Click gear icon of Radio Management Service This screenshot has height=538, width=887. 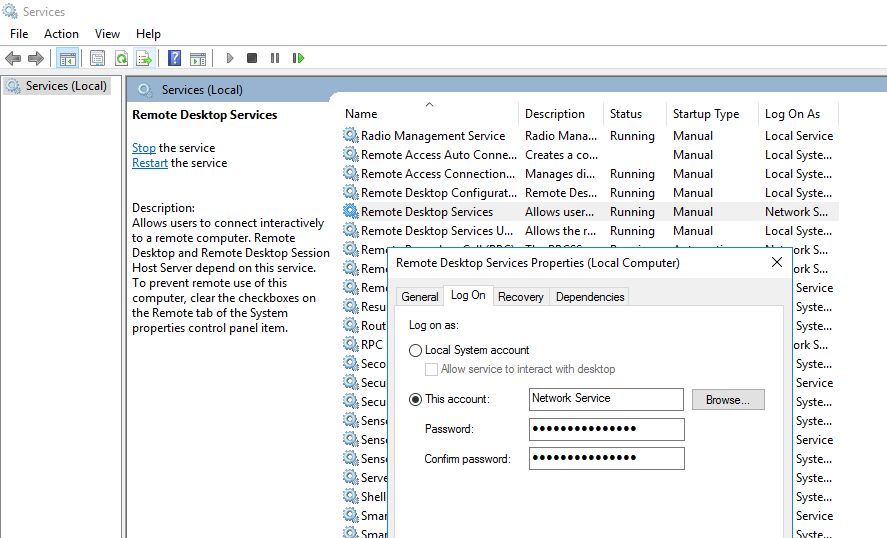click(x=351, y=135)
